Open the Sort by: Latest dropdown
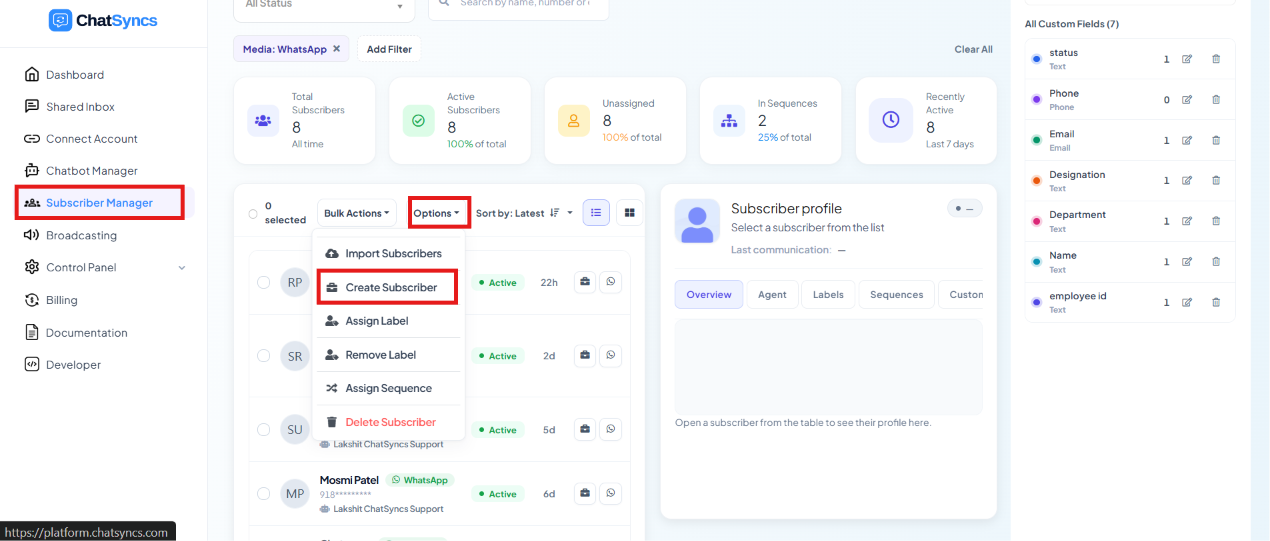 (524, 213)
